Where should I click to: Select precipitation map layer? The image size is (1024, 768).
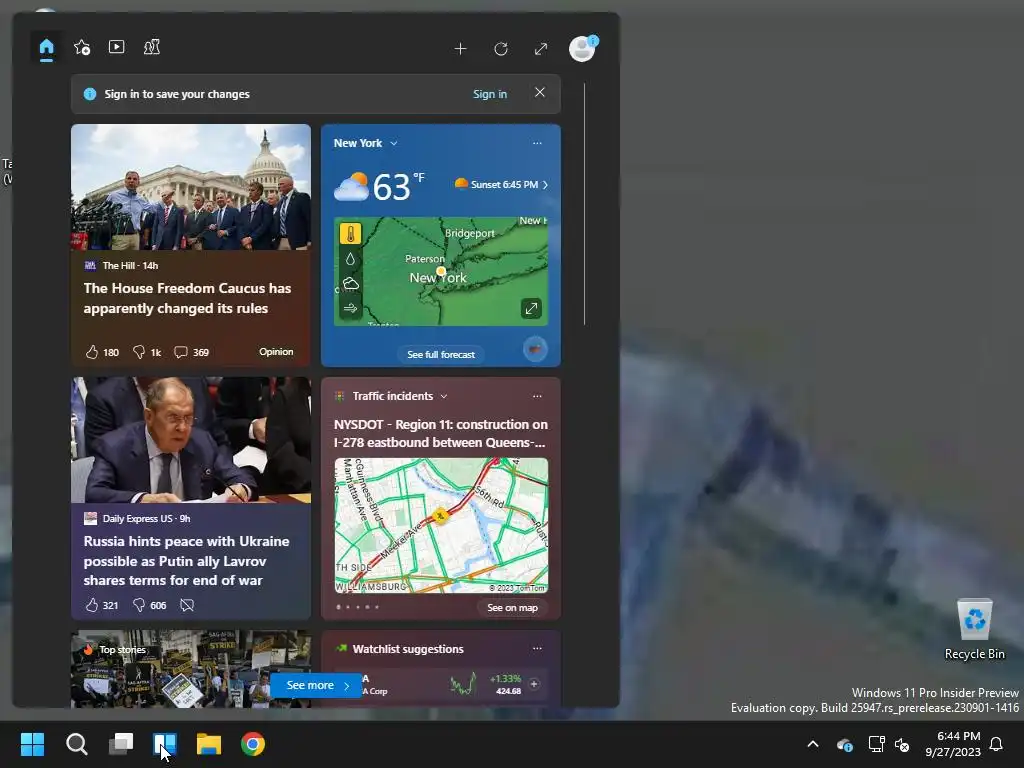(351, 259)
